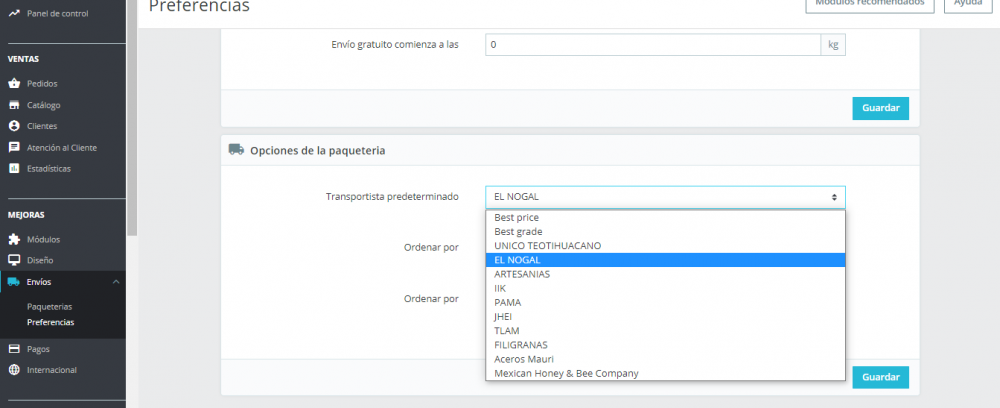The image size is (1000, 408).
Task: Click Guardar under Opciones de la paquetería
Action: [881, 377]
